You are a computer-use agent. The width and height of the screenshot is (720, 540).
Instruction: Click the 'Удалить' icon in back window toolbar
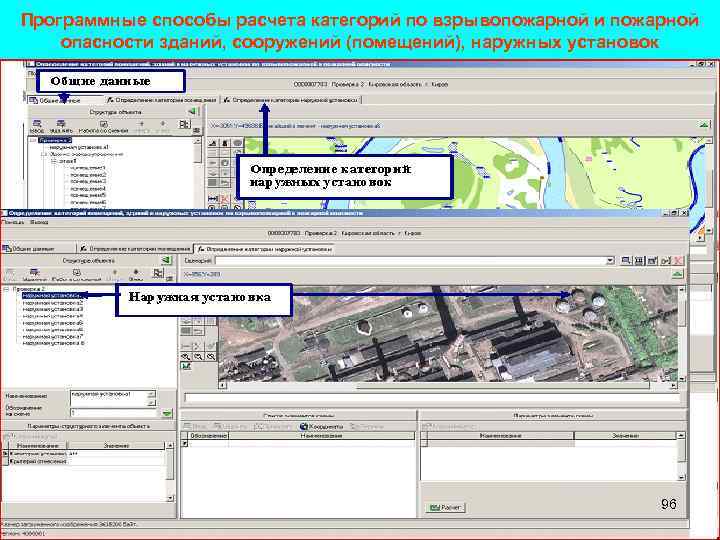point(61,126)
